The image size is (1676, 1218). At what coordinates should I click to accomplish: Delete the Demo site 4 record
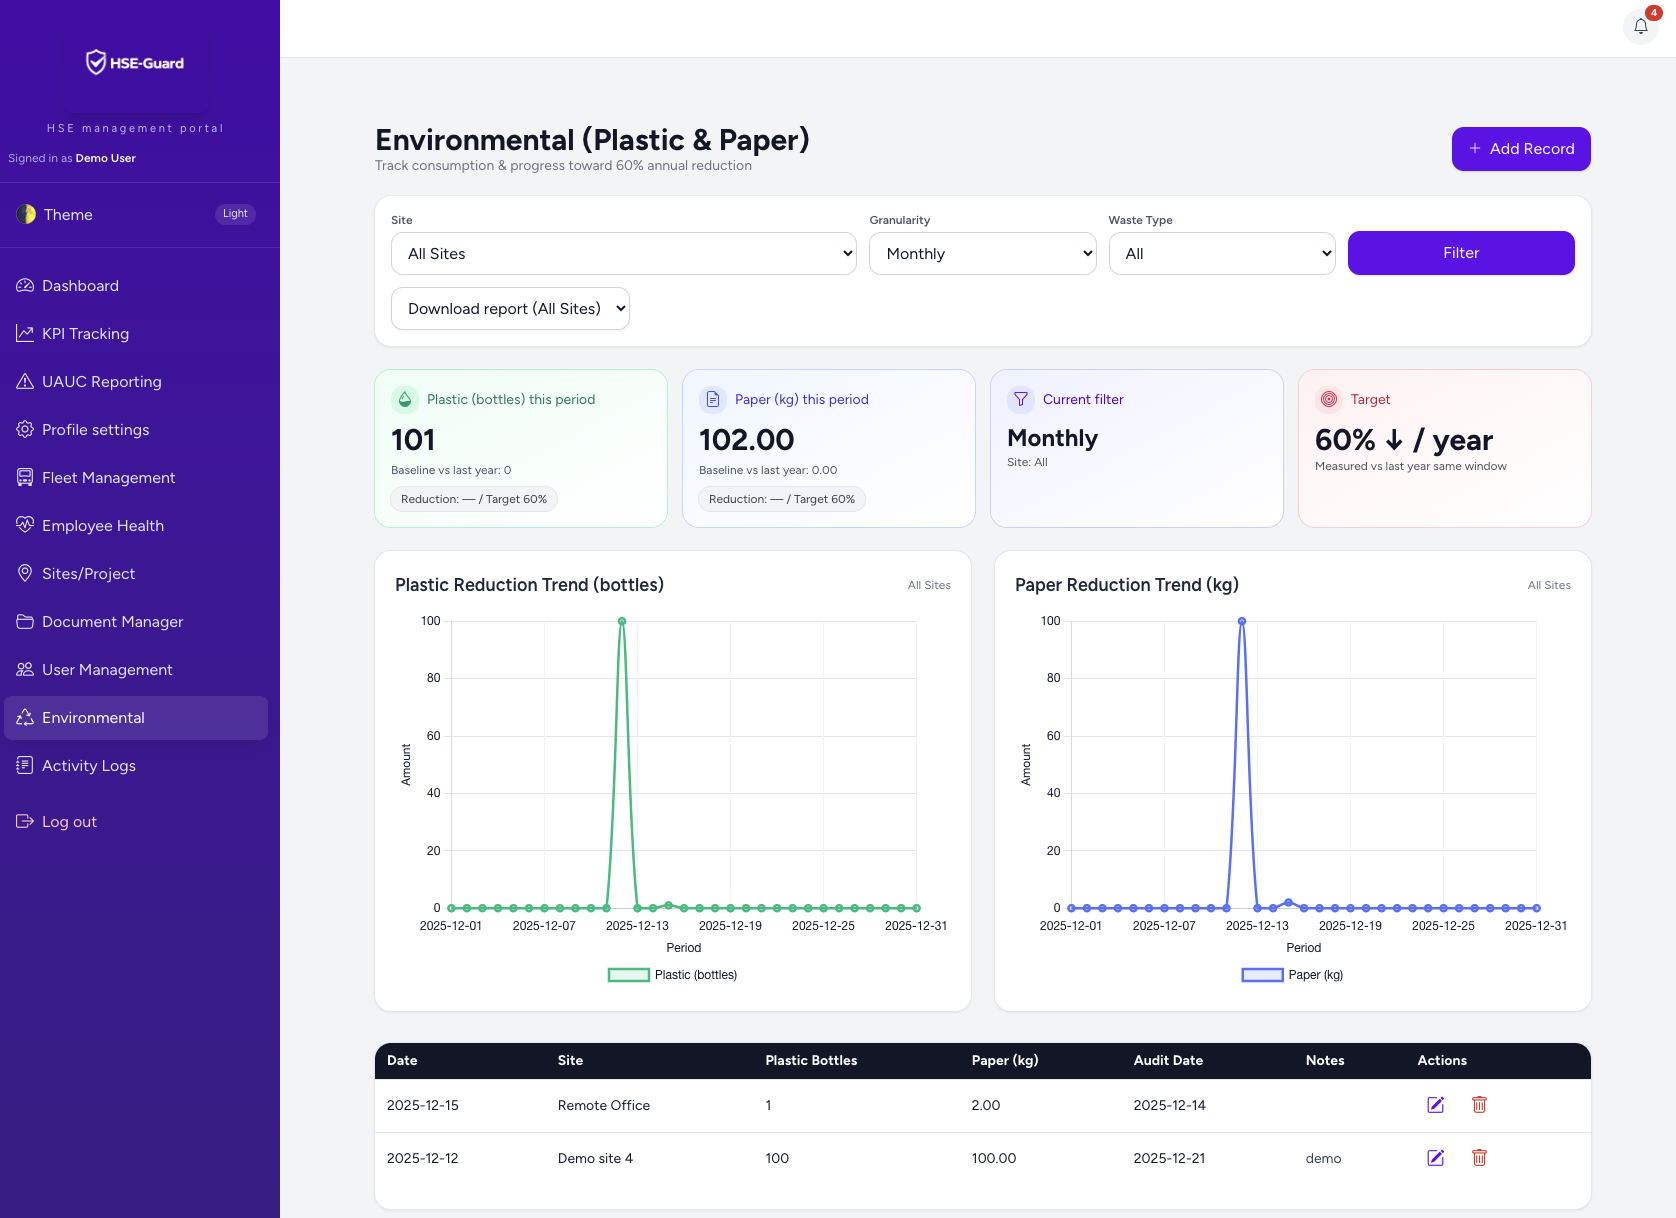(x=1479, y=1158)
